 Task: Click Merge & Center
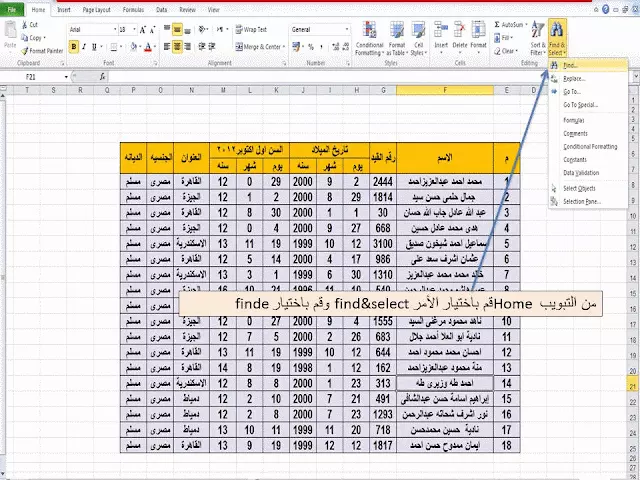(260, 47)
